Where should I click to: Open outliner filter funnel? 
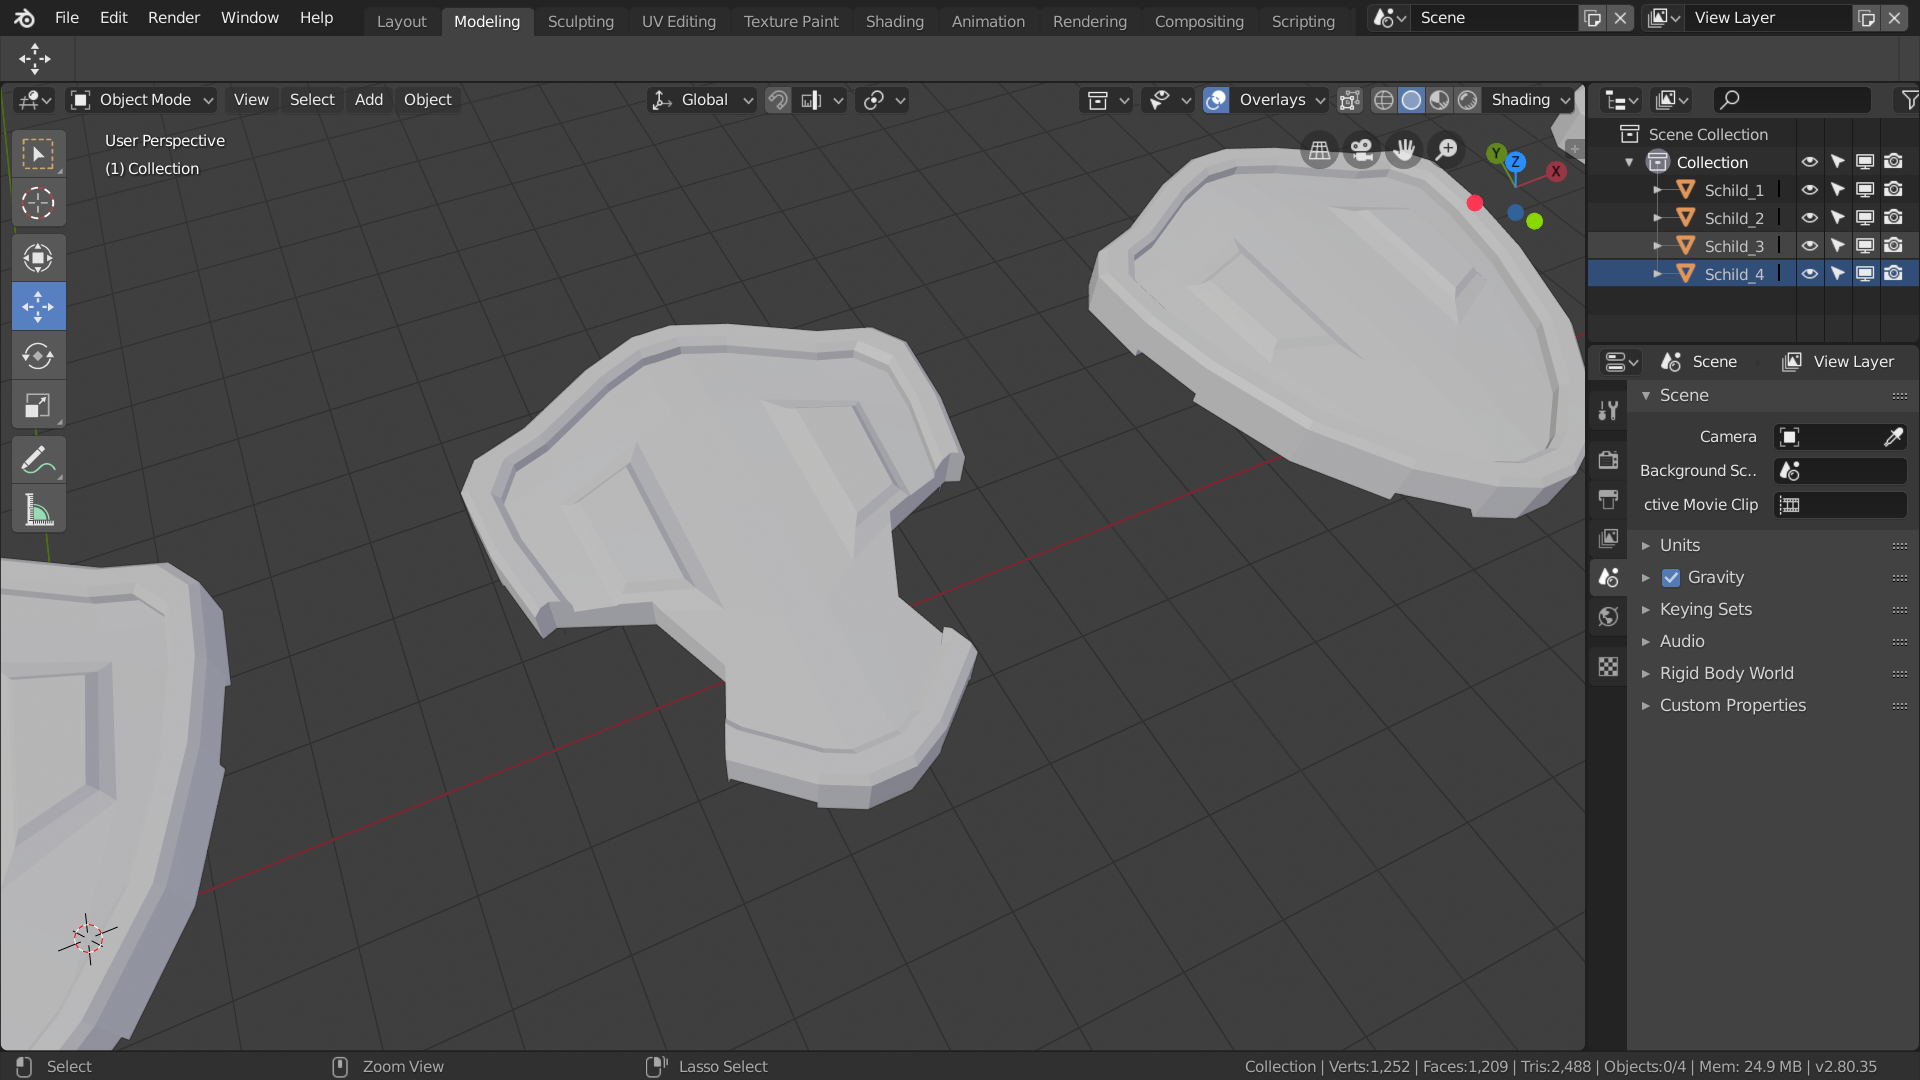pyautogui.click(x=1909, y=100)
